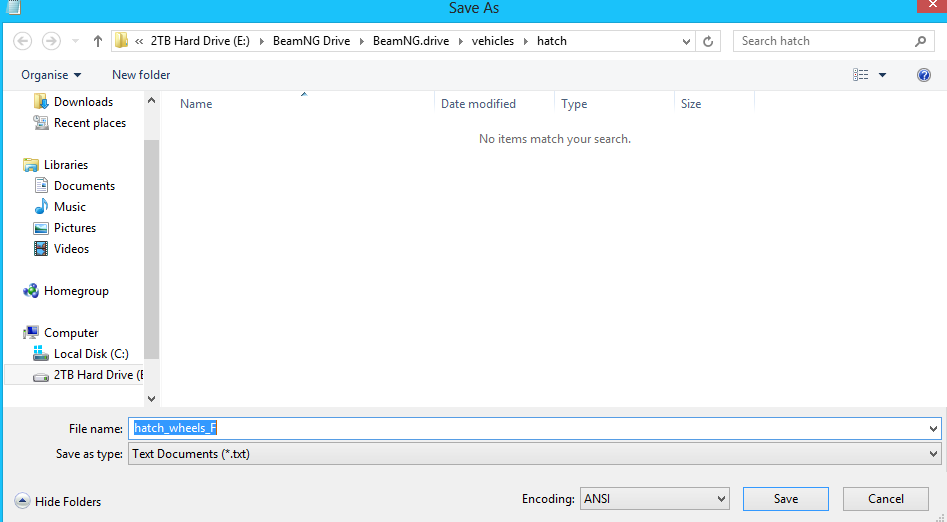Click the Music note icon

point(40,207)
